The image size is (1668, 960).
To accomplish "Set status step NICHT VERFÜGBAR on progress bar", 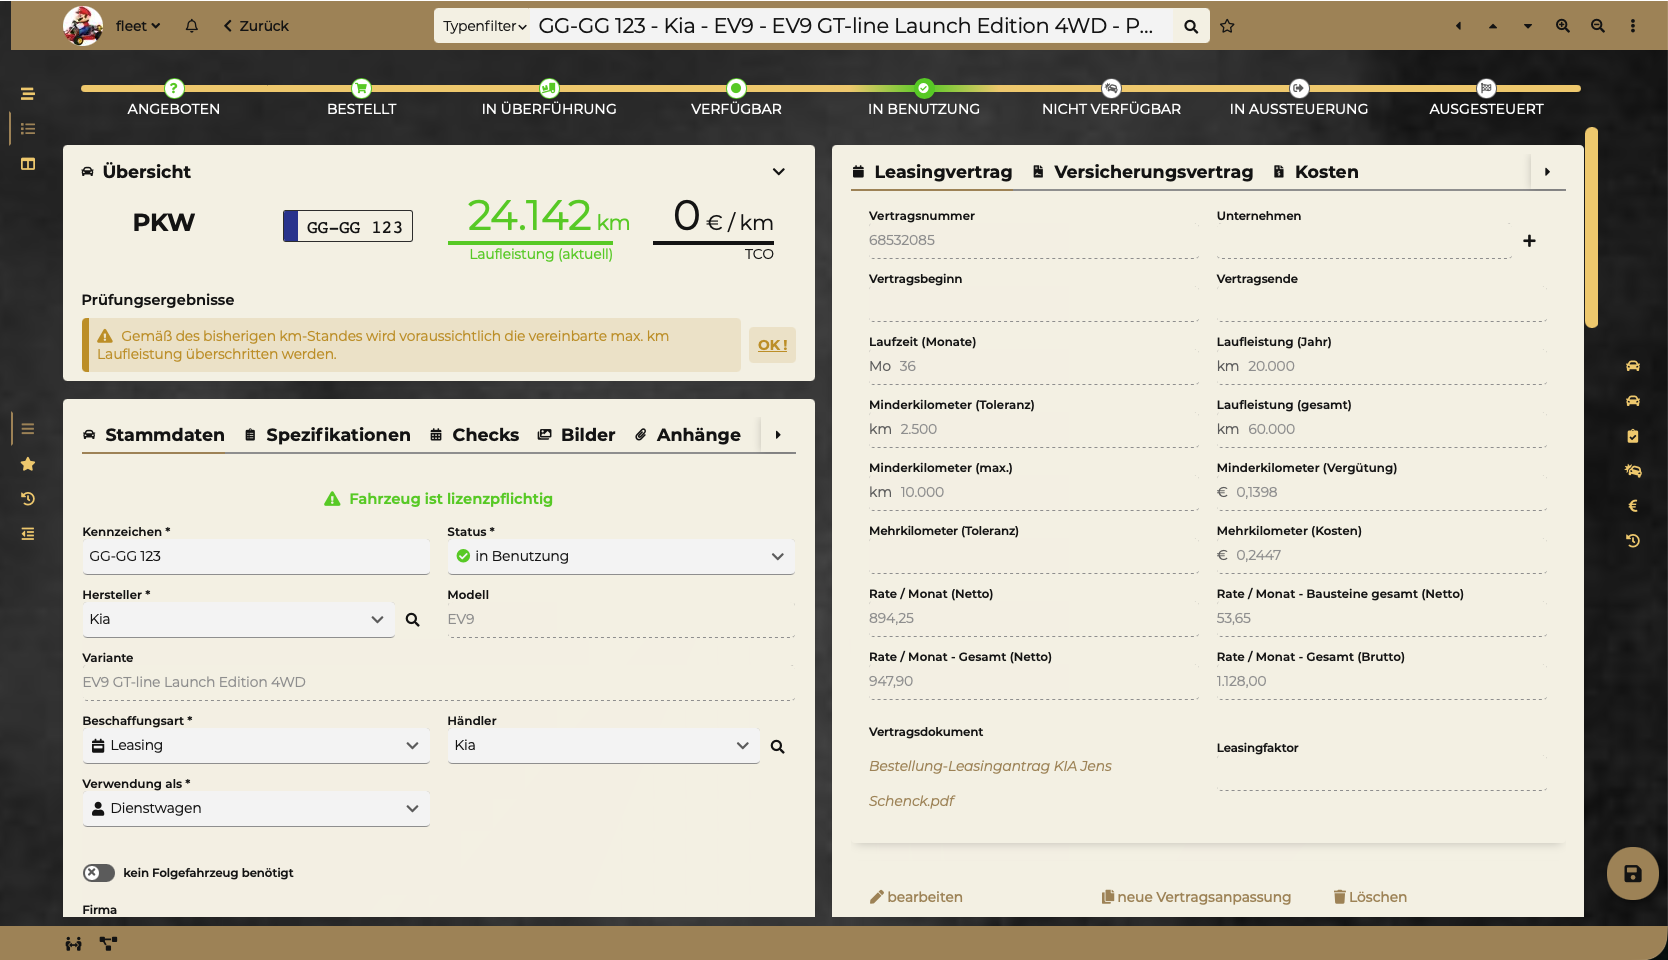I will (x=1111, y=98).
